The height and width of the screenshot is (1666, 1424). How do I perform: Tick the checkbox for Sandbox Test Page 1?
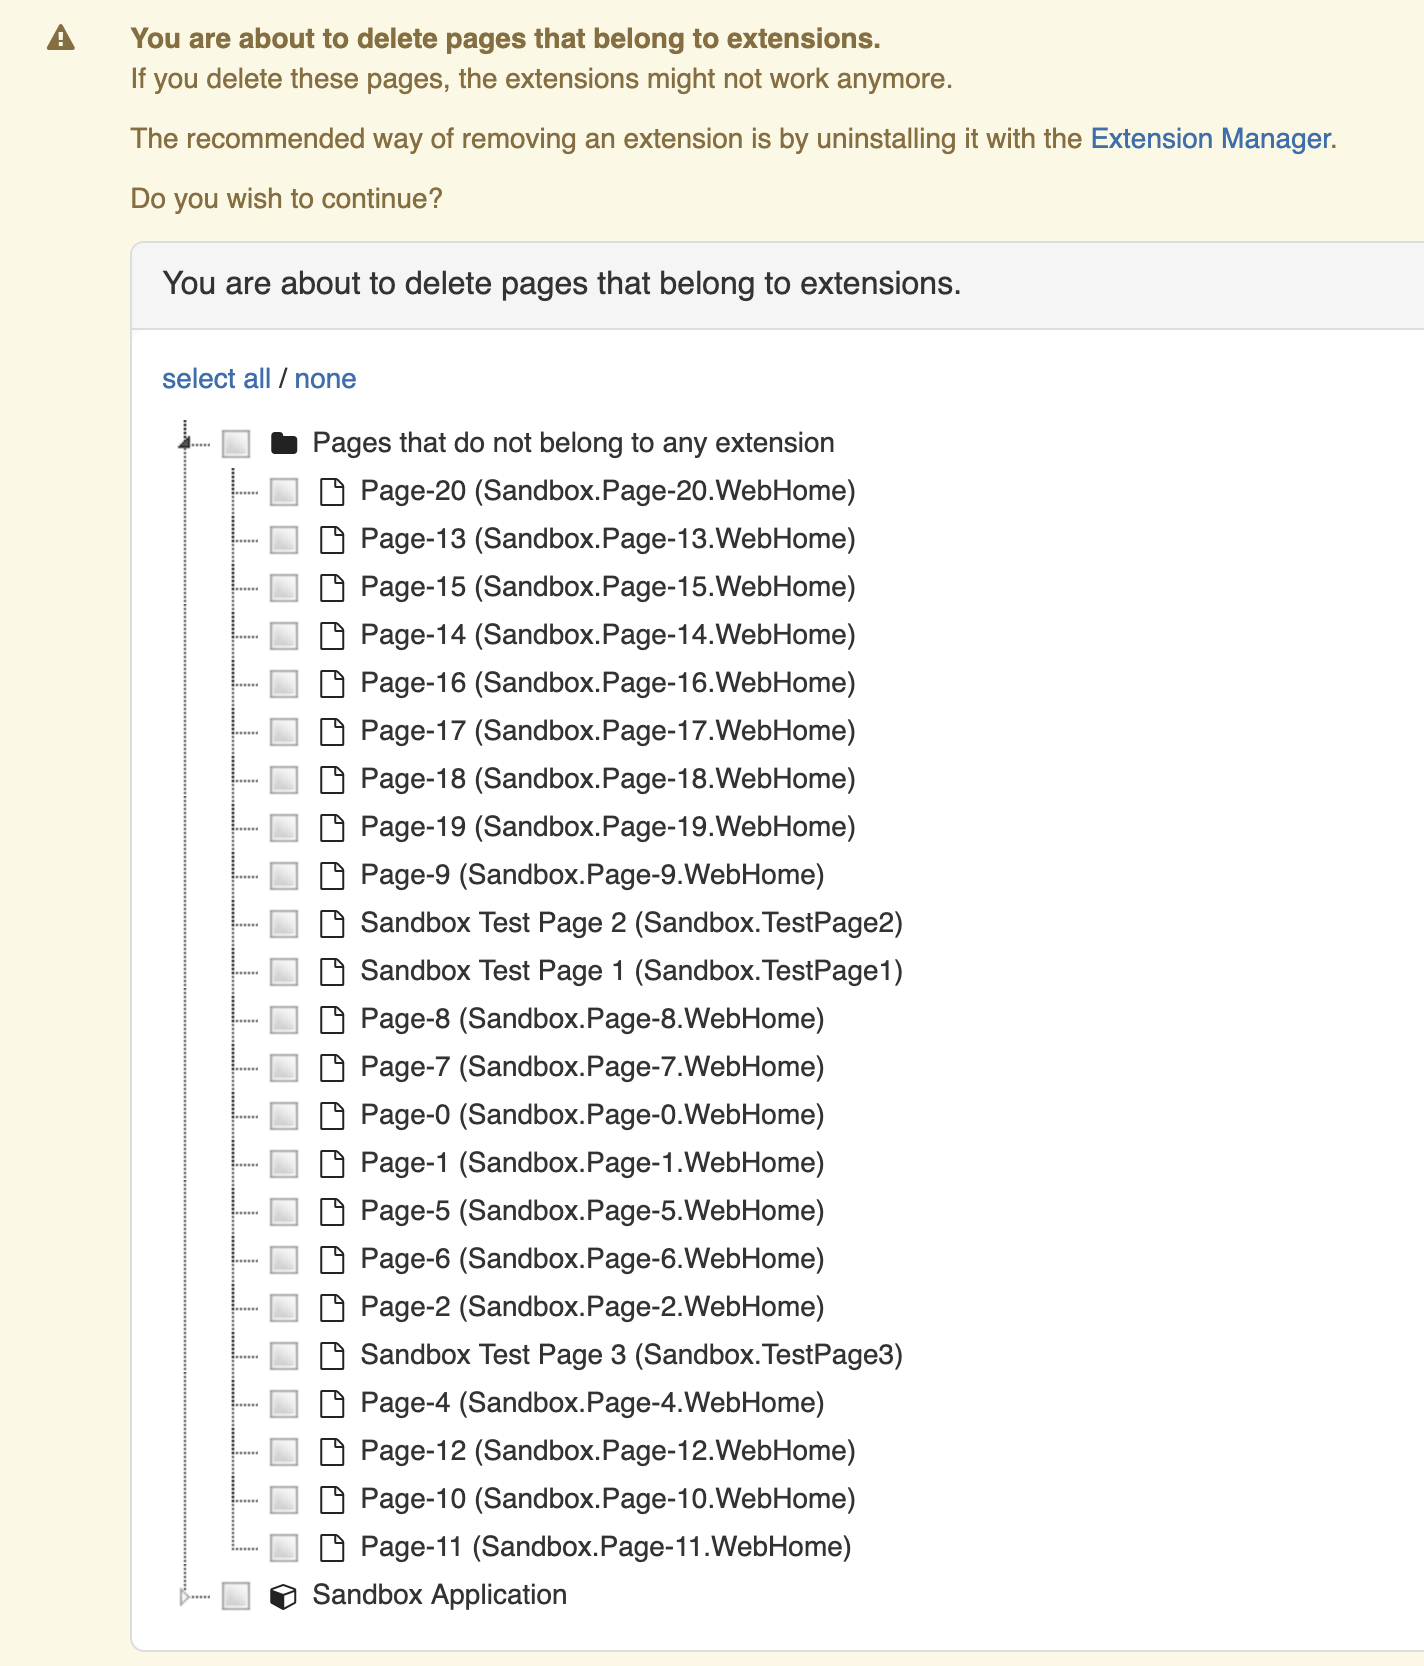click(284, 972)
